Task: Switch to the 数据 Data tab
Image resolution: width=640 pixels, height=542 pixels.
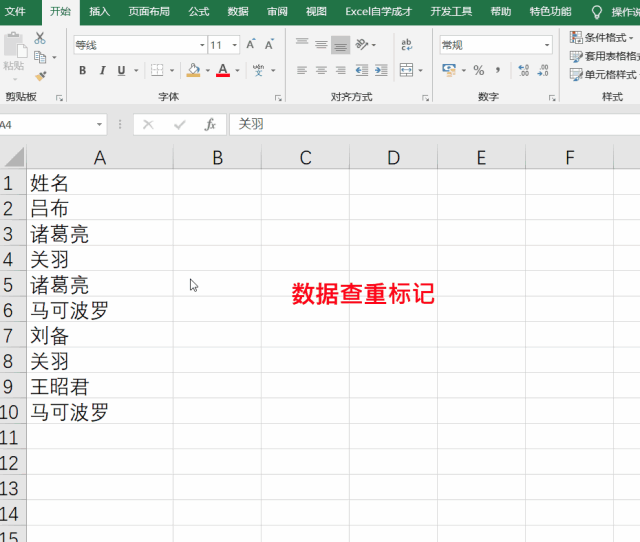Action: (x=238, y=11)
